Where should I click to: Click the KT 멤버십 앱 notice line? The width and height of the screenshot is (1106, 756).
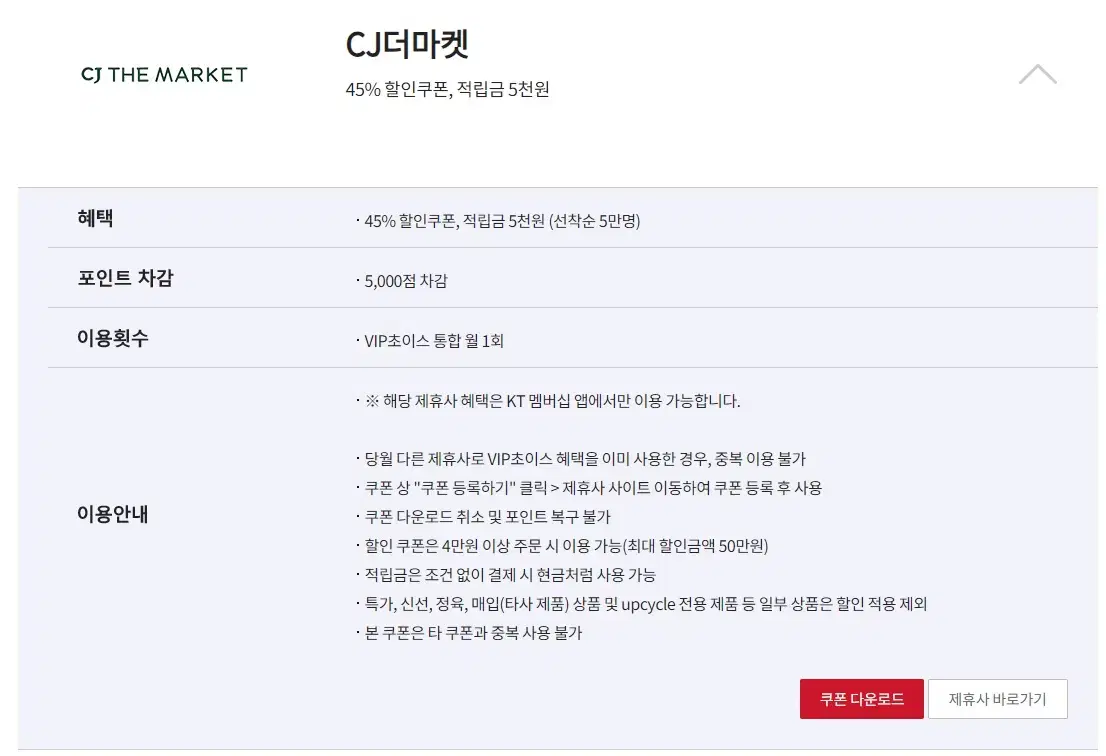click(x=552, y=401)
